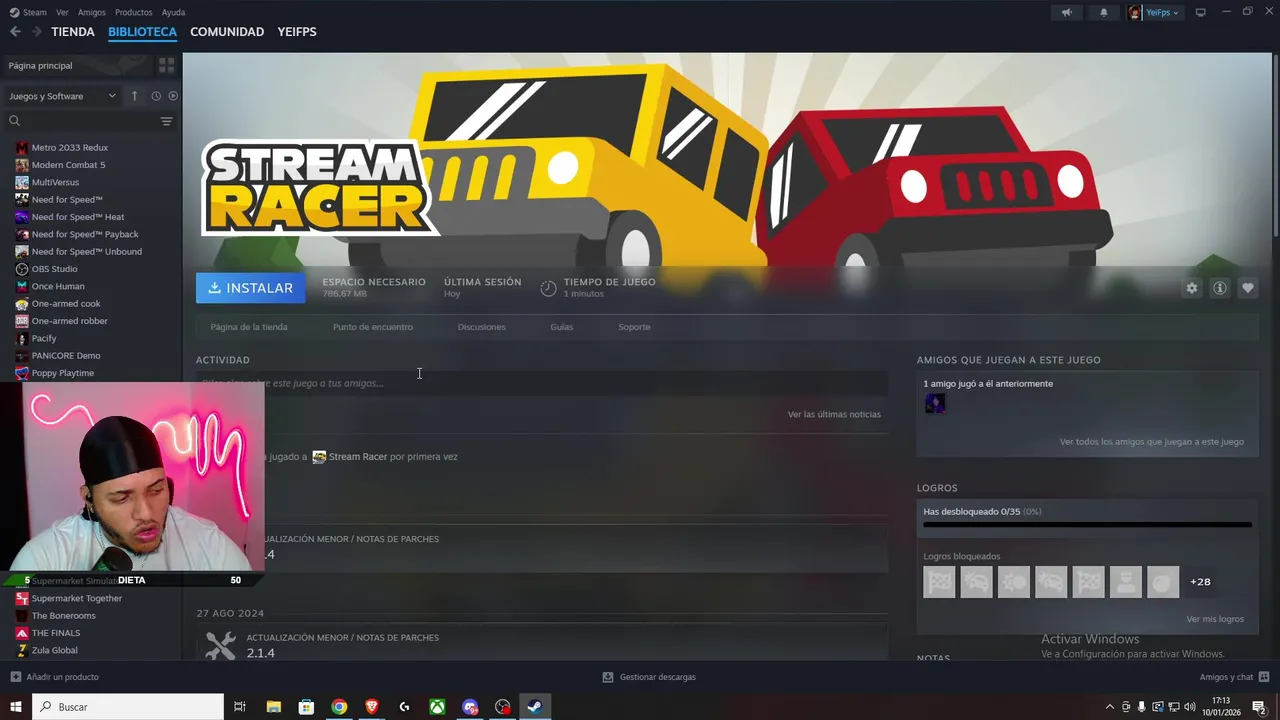This screenshot has width=1280, height=720.
Task: Open Discusiones tab
Action: point(482,327)
